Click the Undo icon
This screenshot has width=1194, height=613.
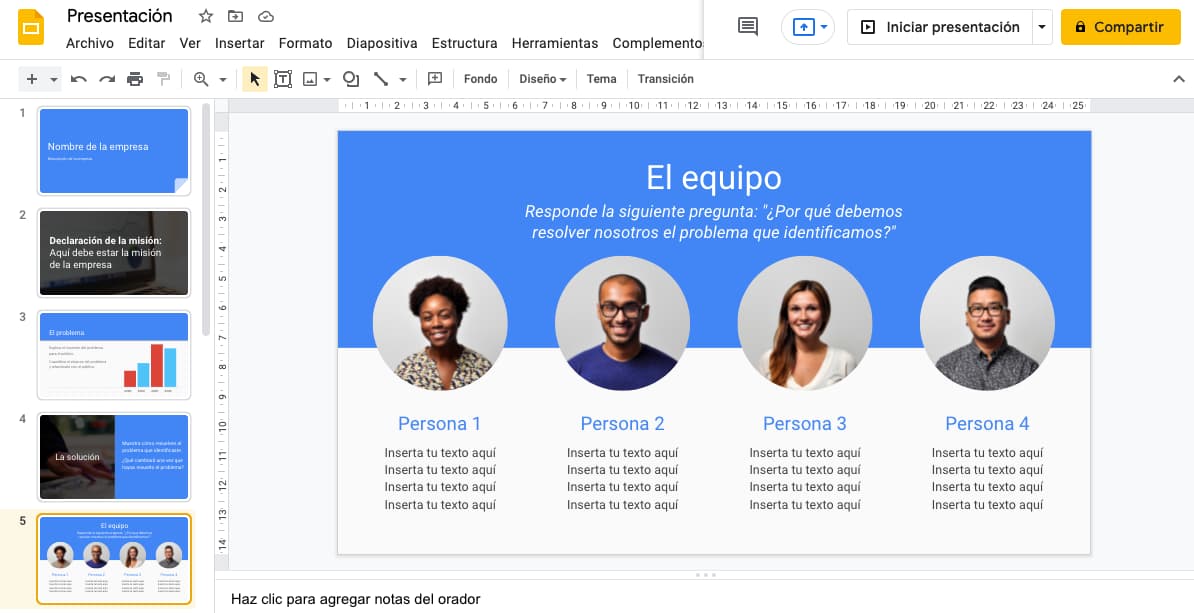coord(79,78)
